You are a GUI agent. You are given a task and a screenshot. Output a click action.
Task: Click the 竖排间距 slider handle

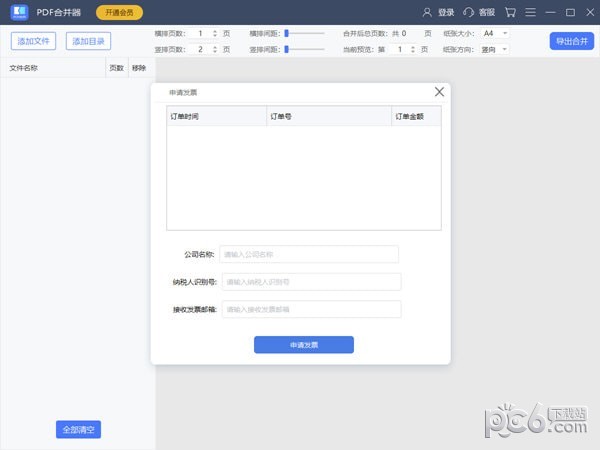(286, 49)
